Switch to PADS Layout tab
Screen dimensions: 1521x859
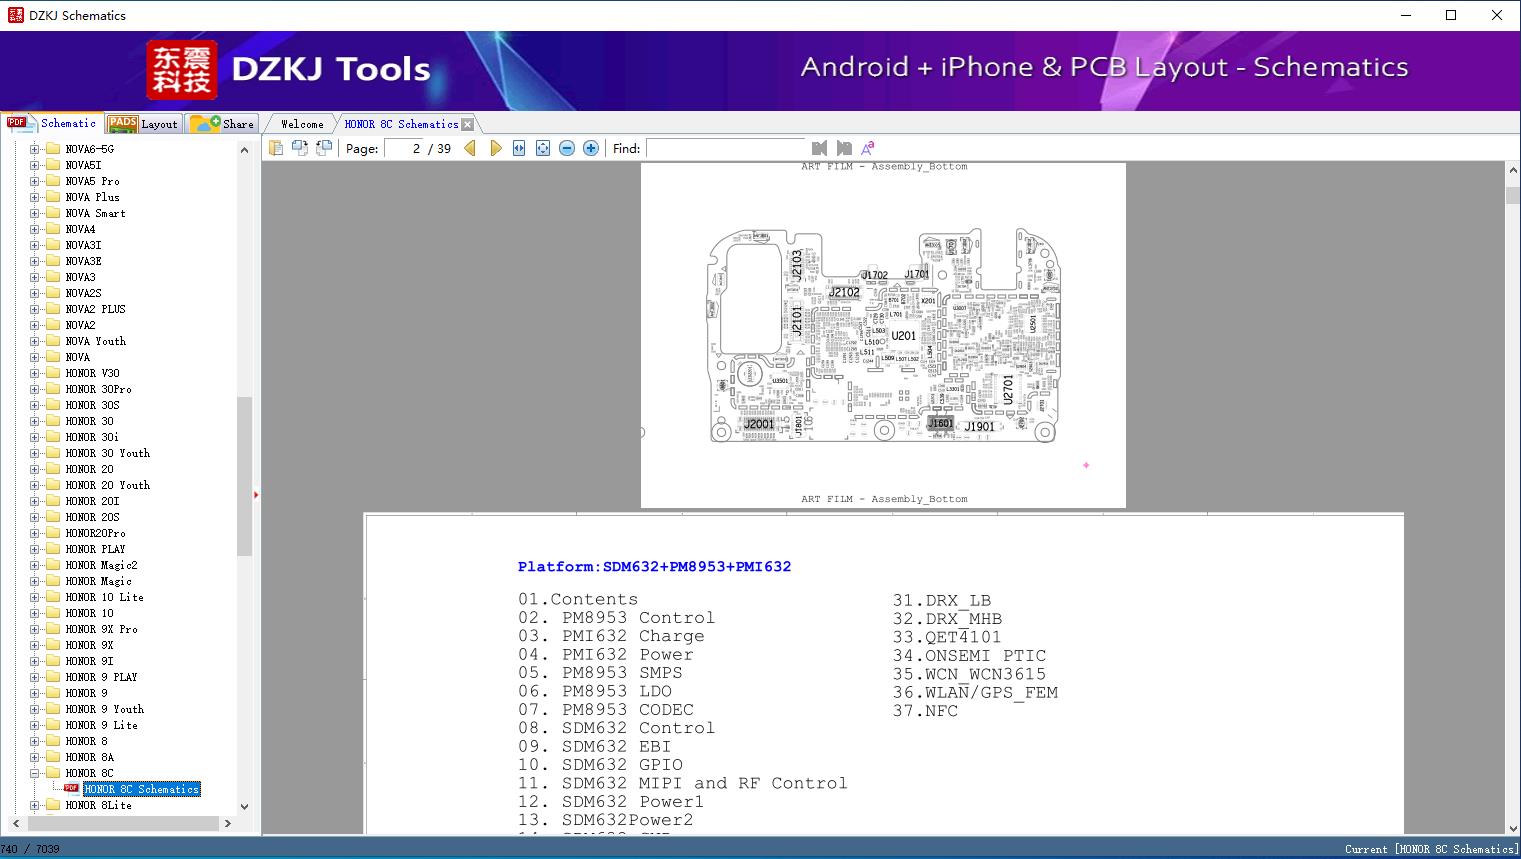tap(143, 124)
